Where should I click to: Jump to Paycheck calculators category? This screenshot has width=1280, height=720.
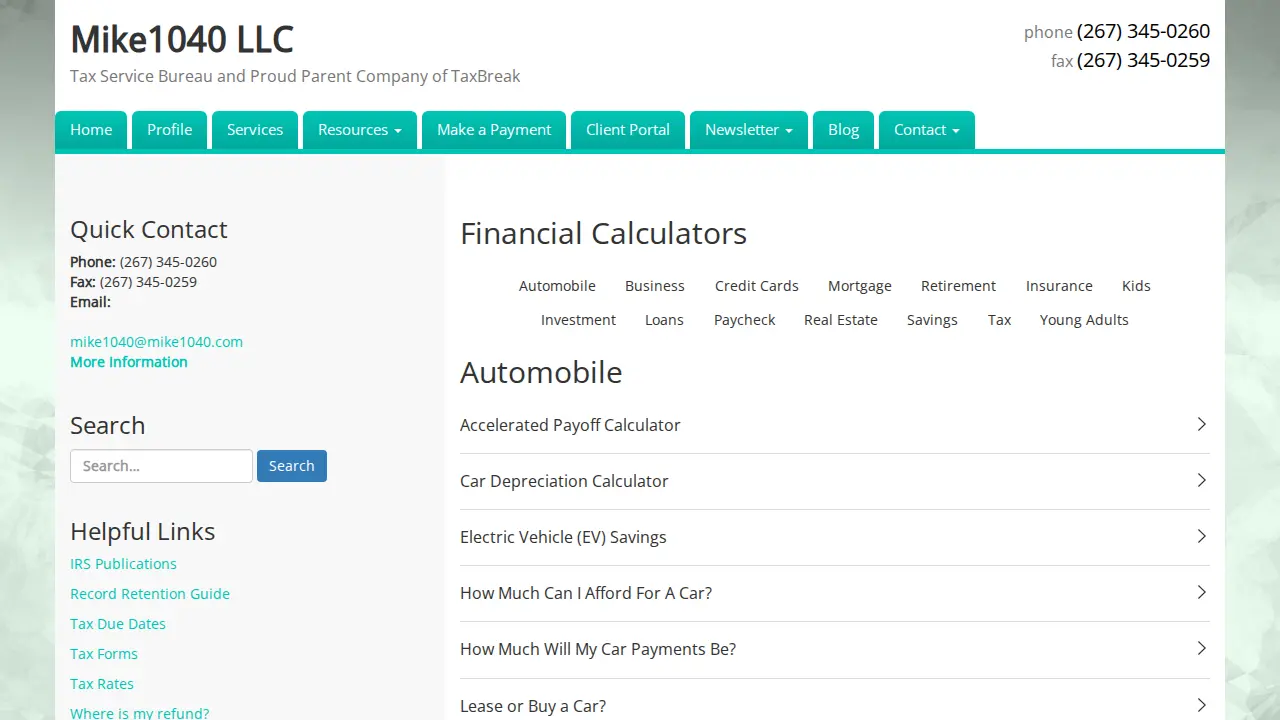point(745,320)
